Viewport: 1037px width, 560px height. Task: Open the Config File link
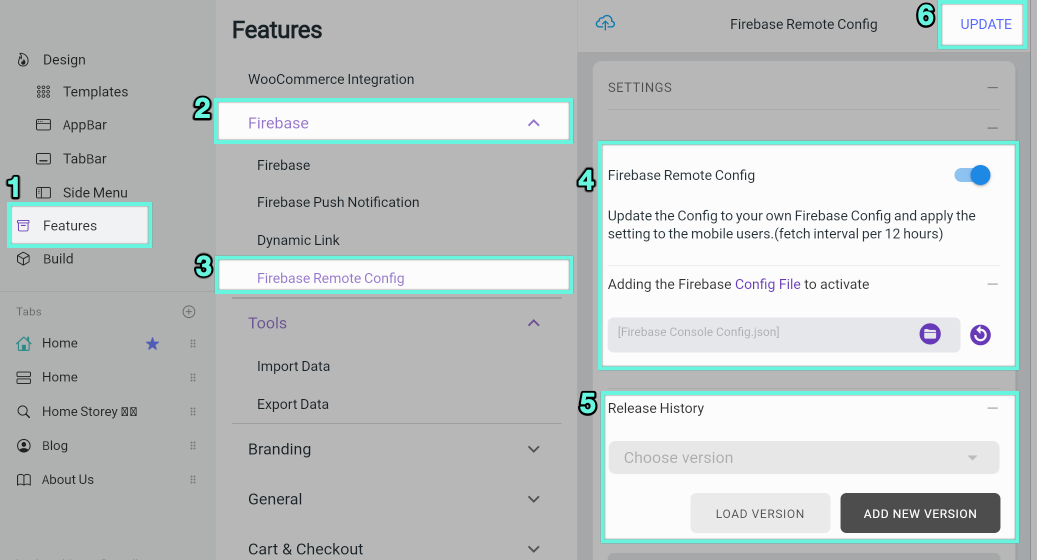[x=768, y=284]
